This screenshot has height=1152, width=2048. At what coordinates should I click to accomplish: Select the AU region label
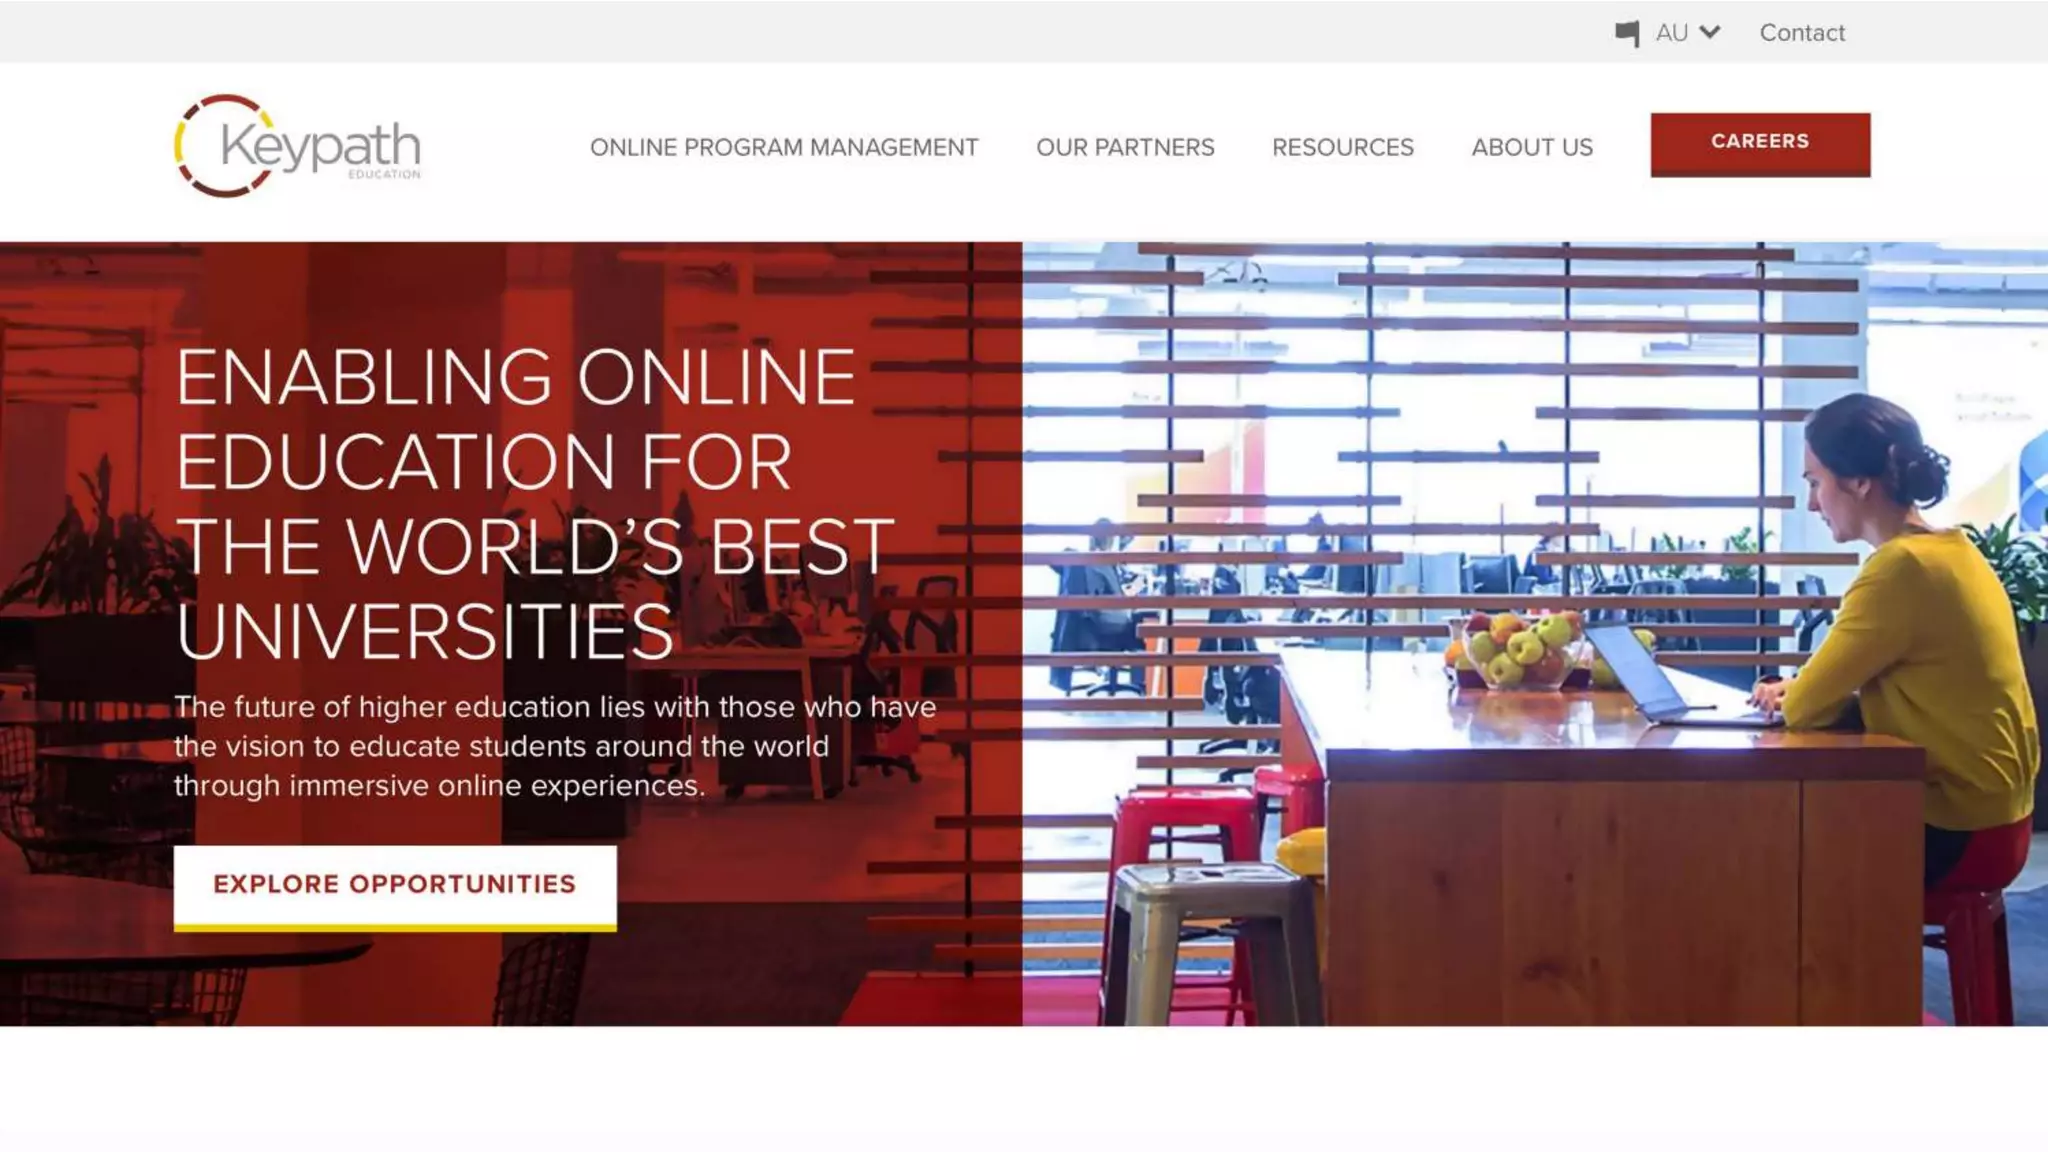1671,33
